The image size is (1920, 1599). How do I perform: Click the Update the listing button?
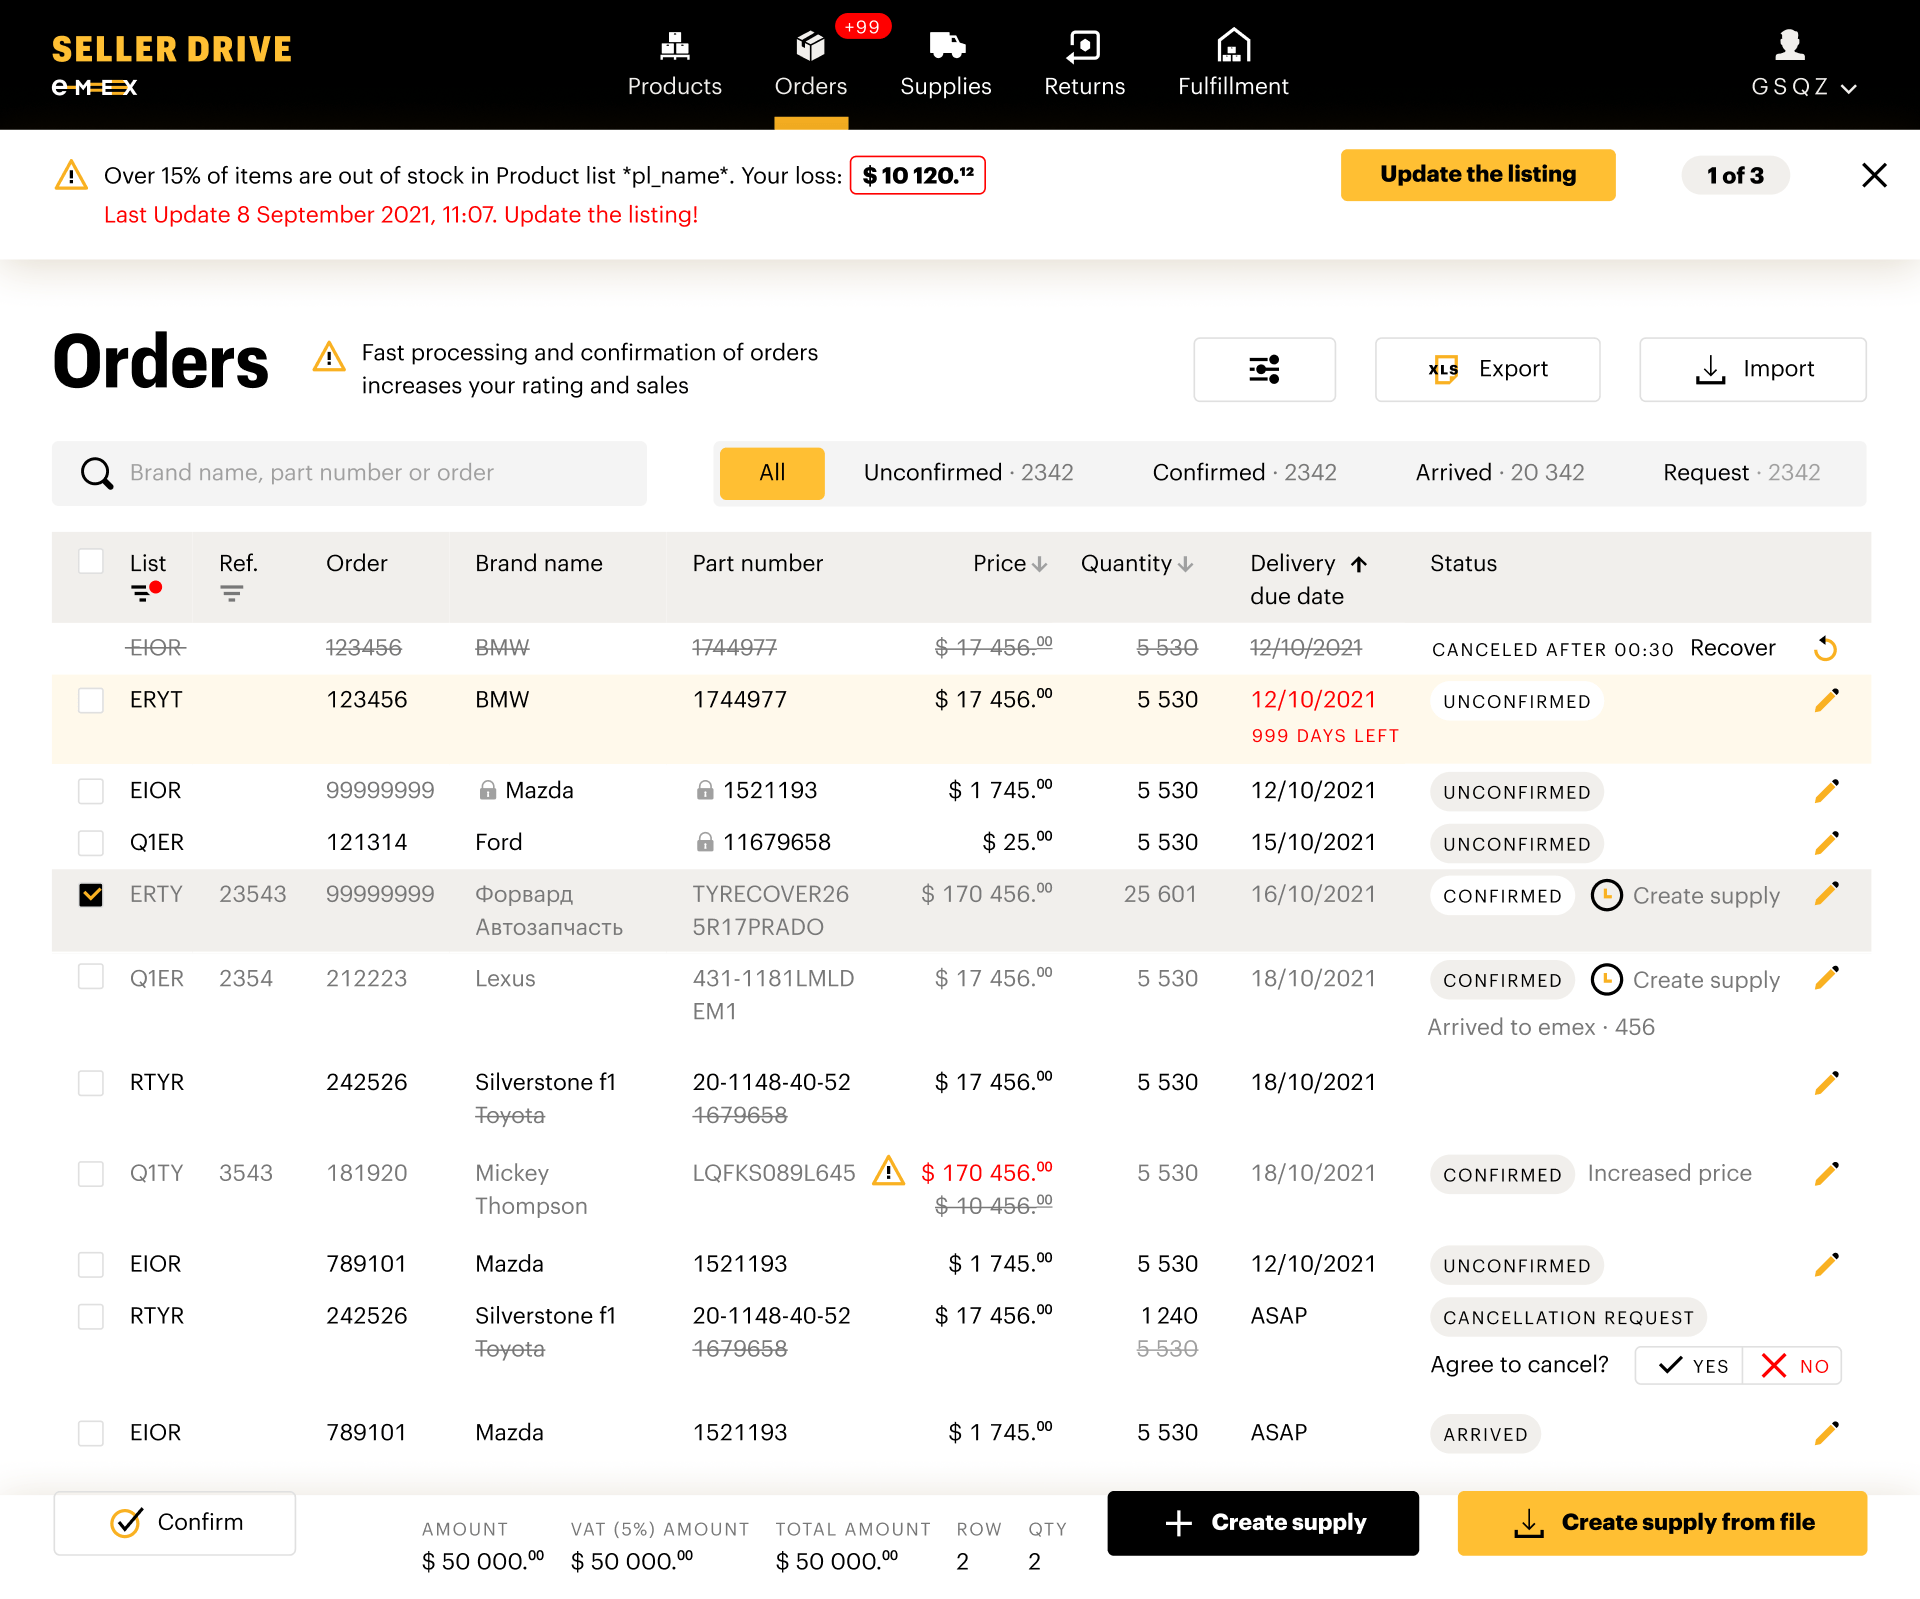tap(1477, 175)
